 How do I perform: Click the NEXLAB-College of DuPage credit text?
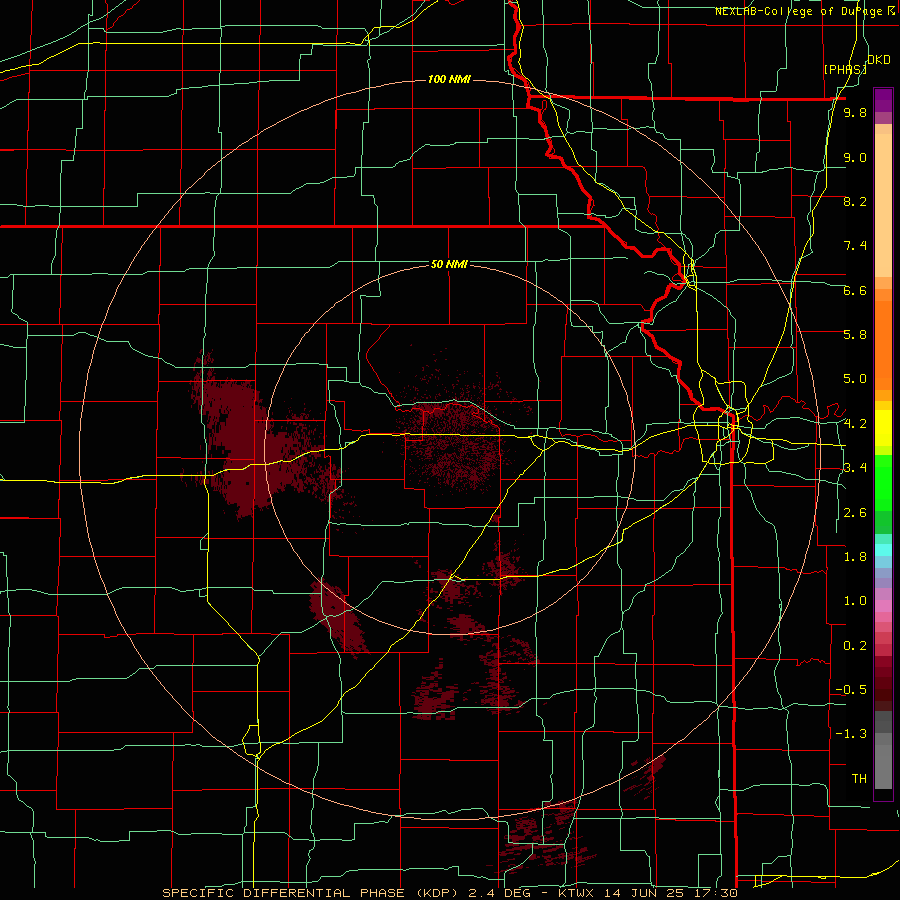(x=804, y=11)
